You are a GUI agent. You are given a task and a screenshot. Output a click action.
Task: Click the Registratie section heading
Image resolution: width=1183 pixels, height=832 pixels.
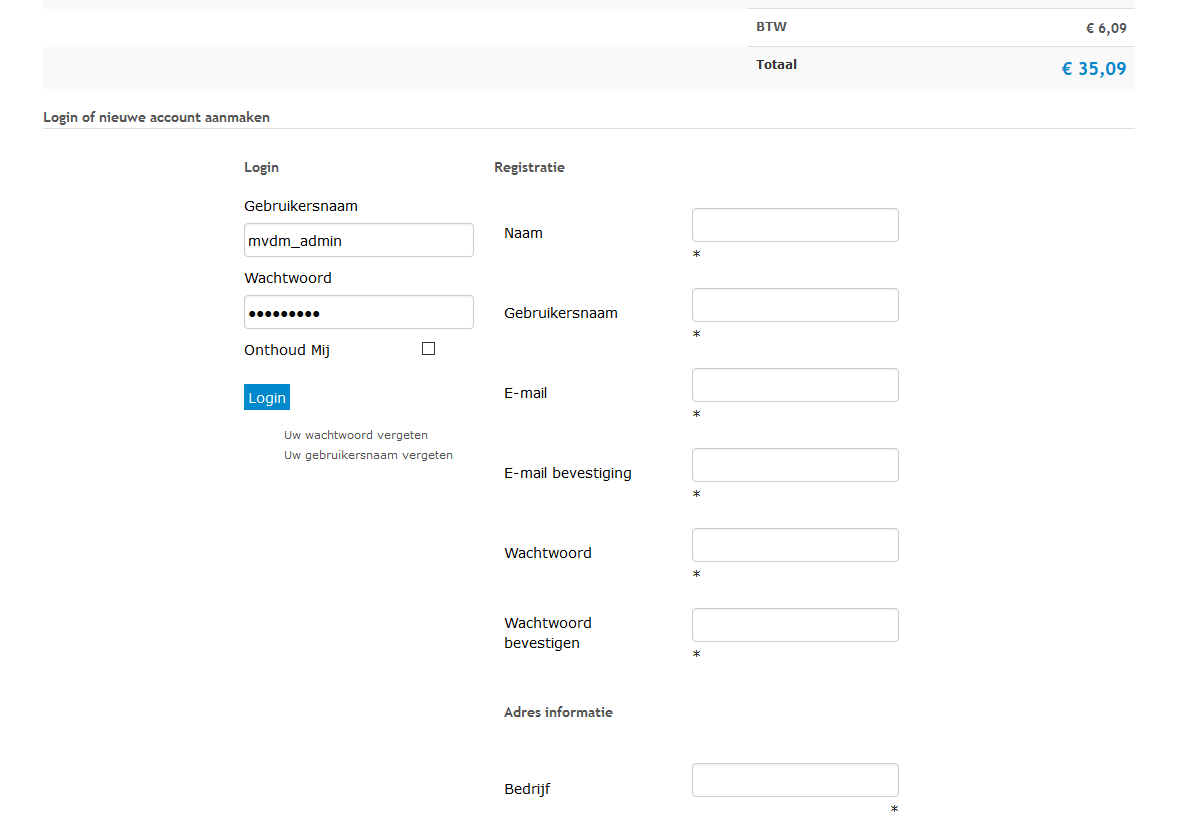pos(529,167)
